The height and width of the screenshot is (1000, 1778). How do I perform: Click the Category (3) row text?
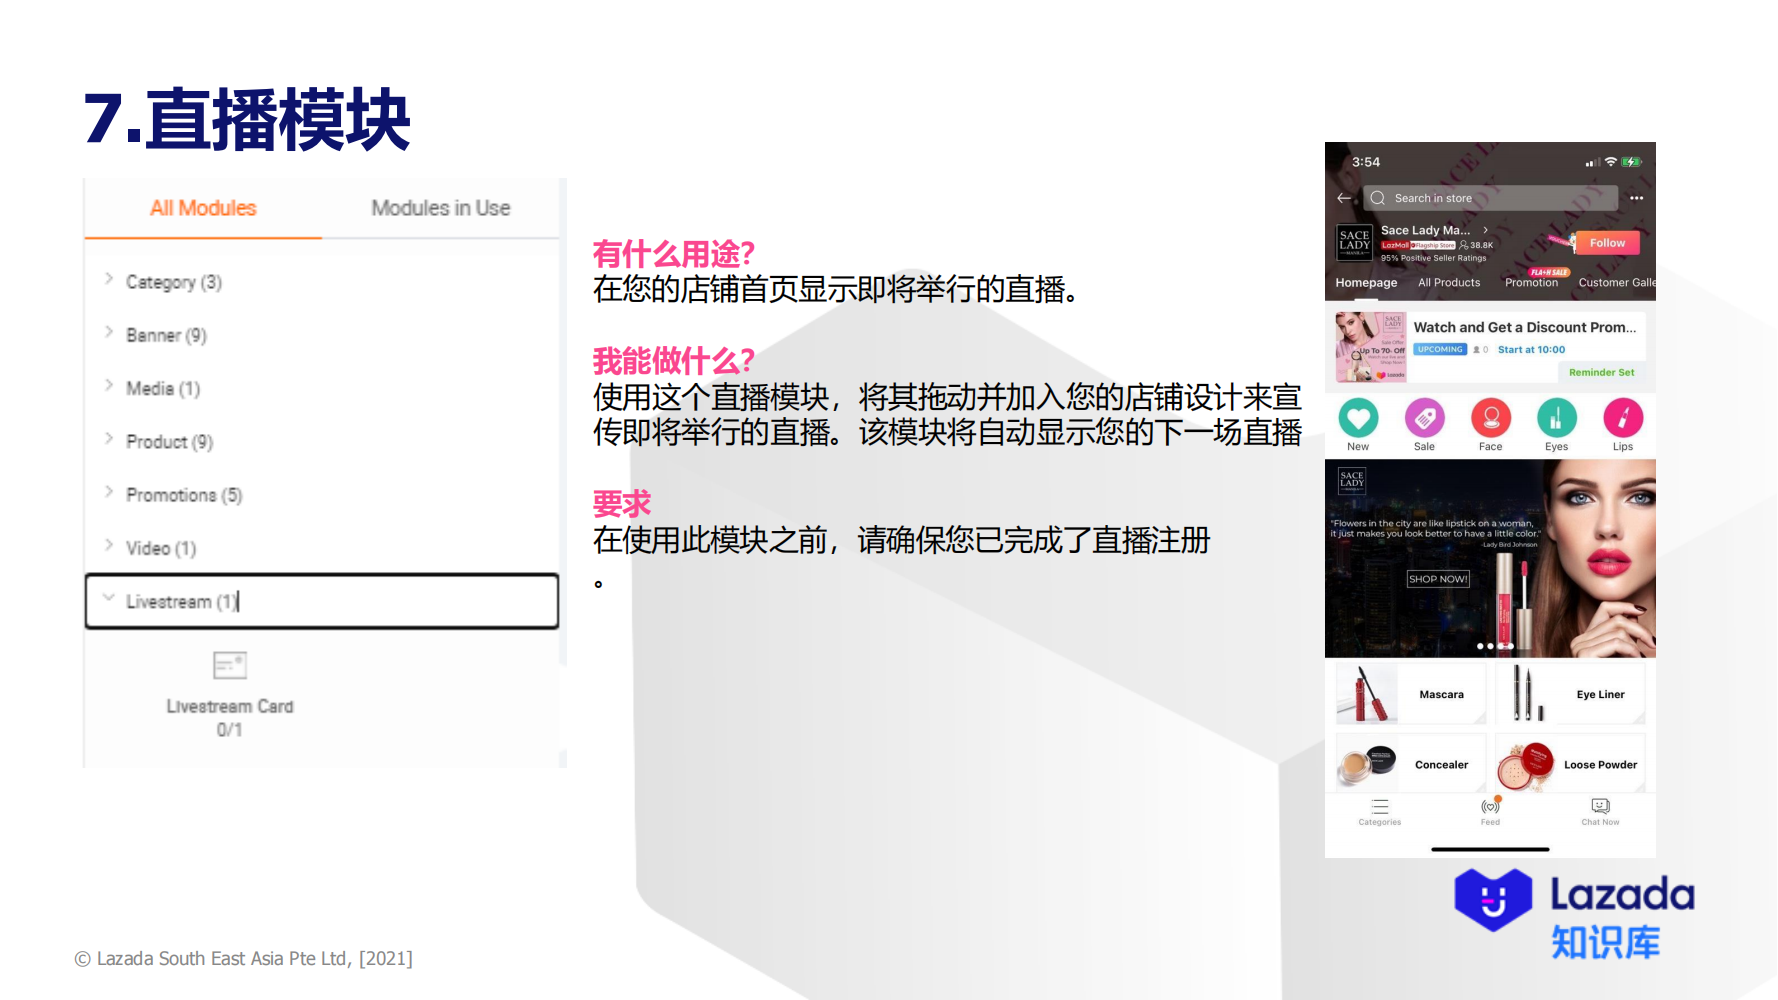[x=174, y=282]
